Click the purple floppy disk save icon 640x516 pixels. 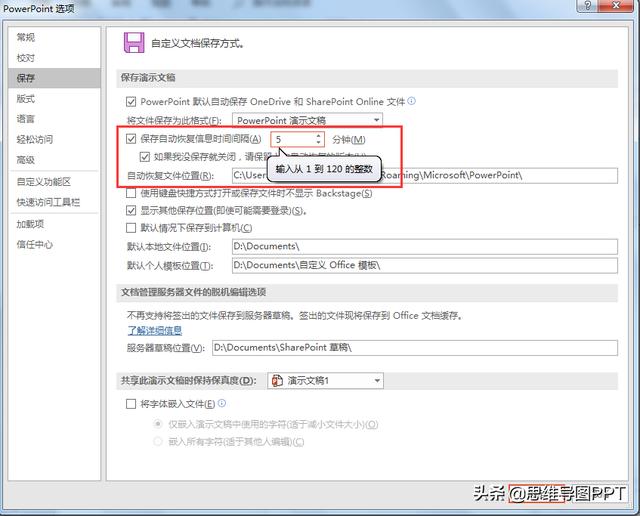point(134,43)
